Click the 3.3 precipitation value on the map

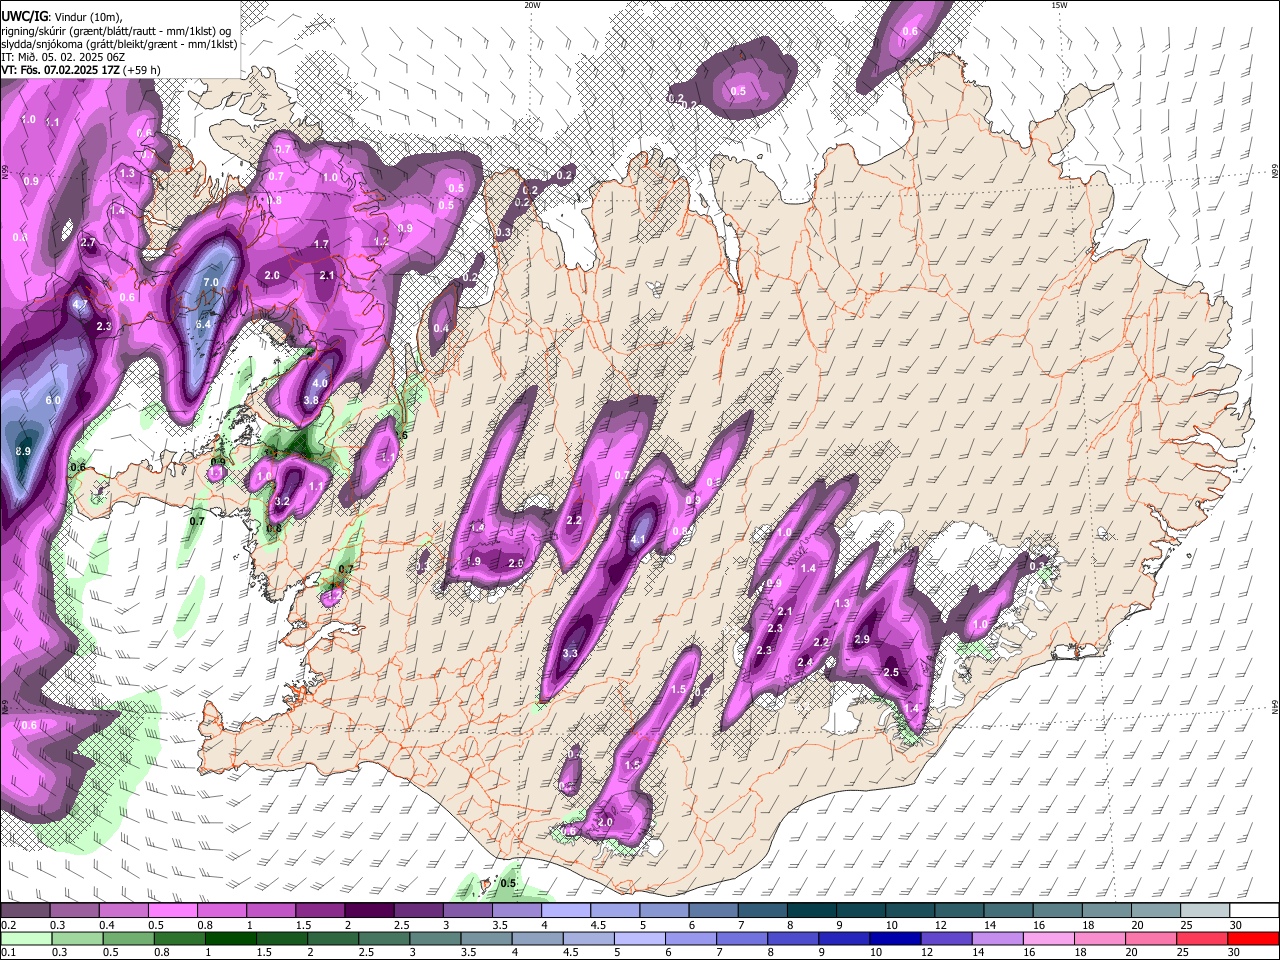tap(571, 653)
